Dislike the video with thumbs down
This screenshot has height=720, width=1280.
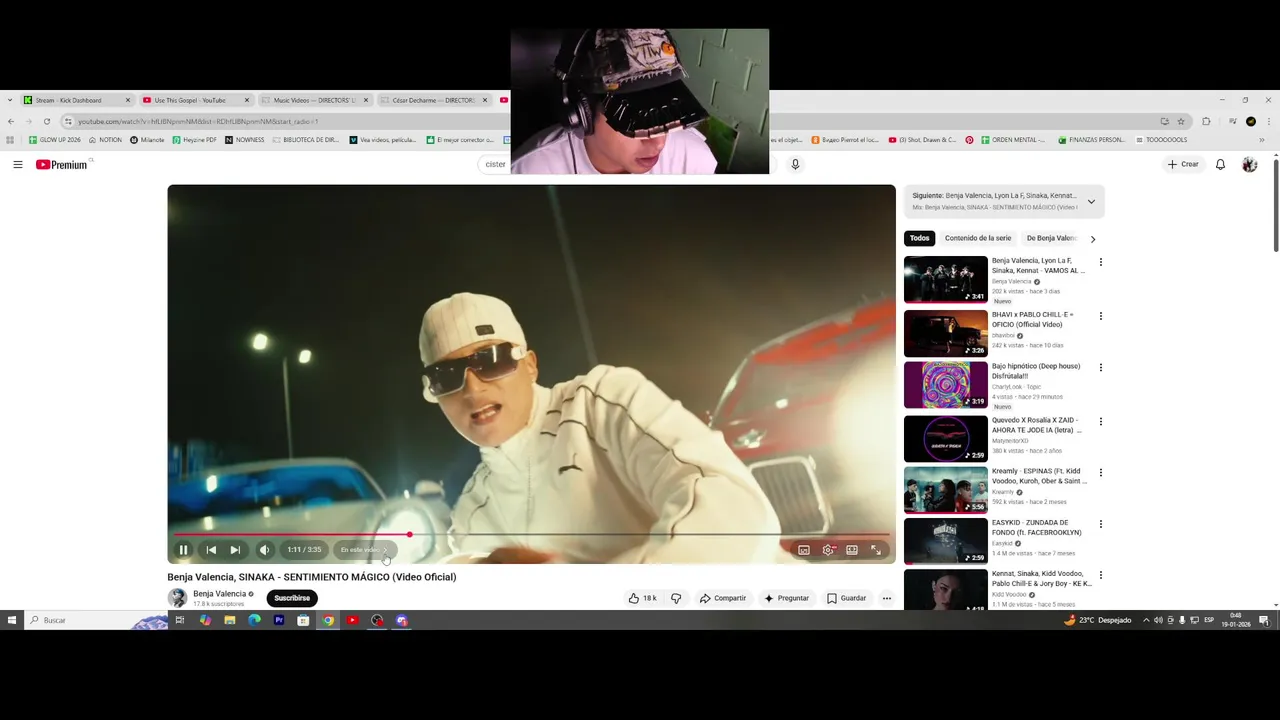pos(676,598)
